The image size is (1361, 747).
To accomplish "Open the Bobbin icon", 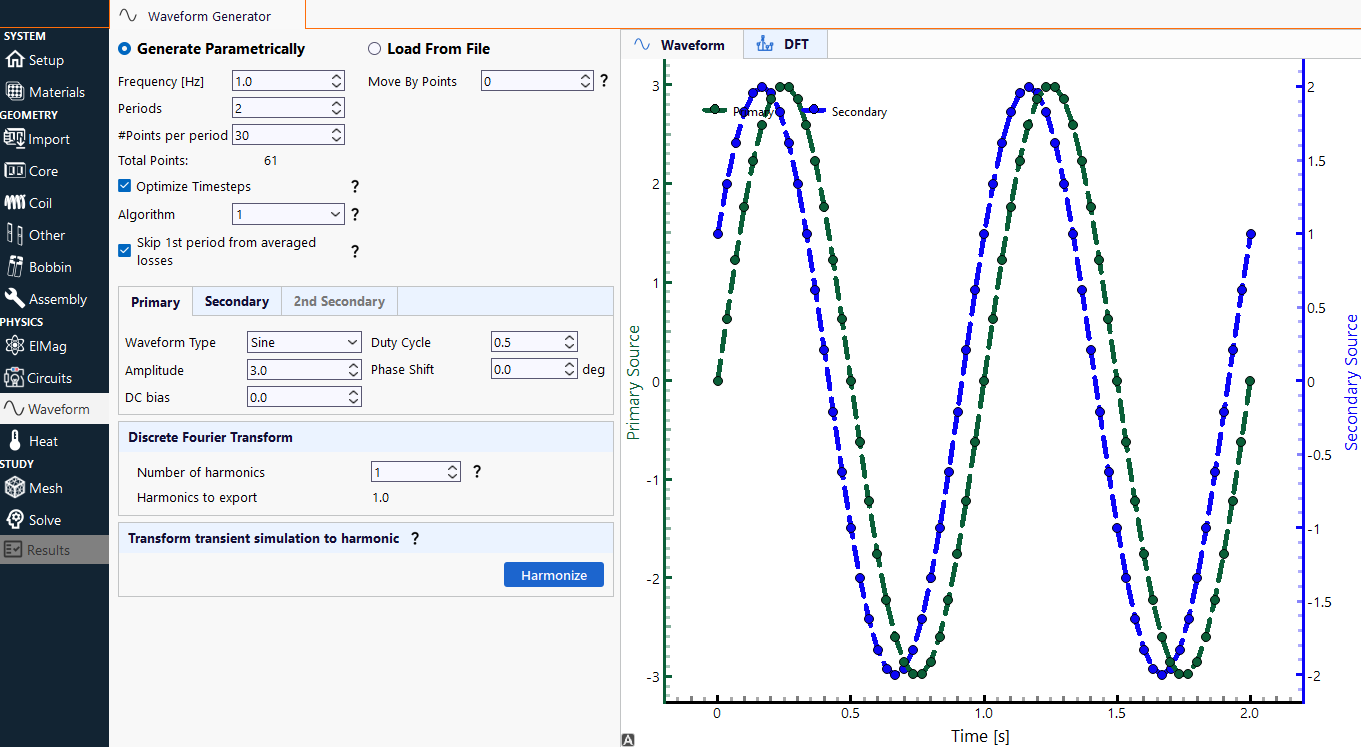I will (15, 267).
